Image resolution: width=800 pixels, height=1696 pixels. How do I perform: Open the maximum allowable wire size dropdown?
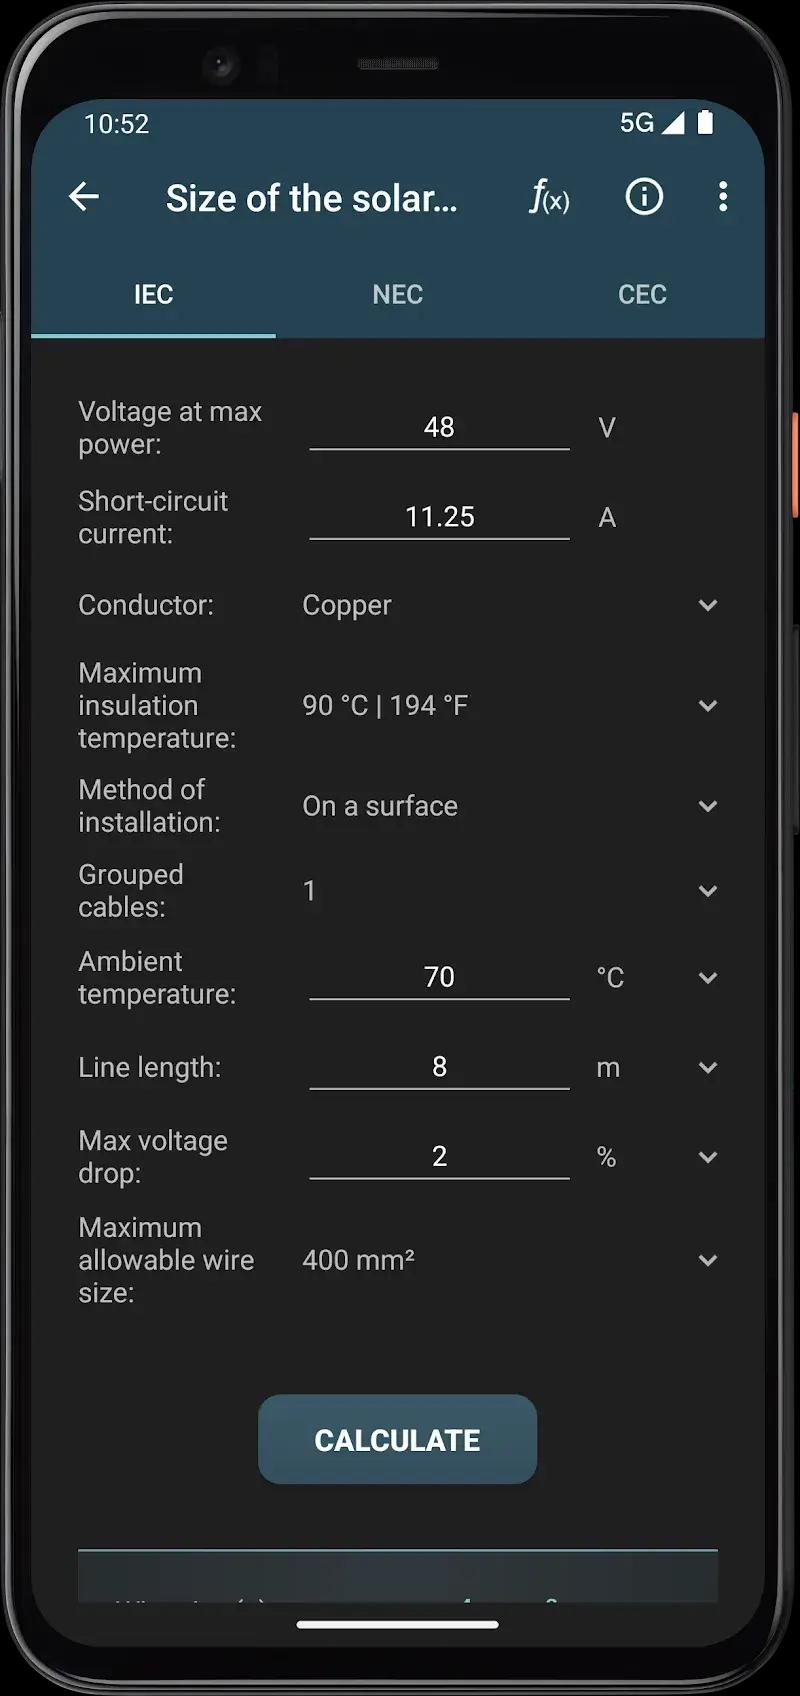click(707, 1260)
